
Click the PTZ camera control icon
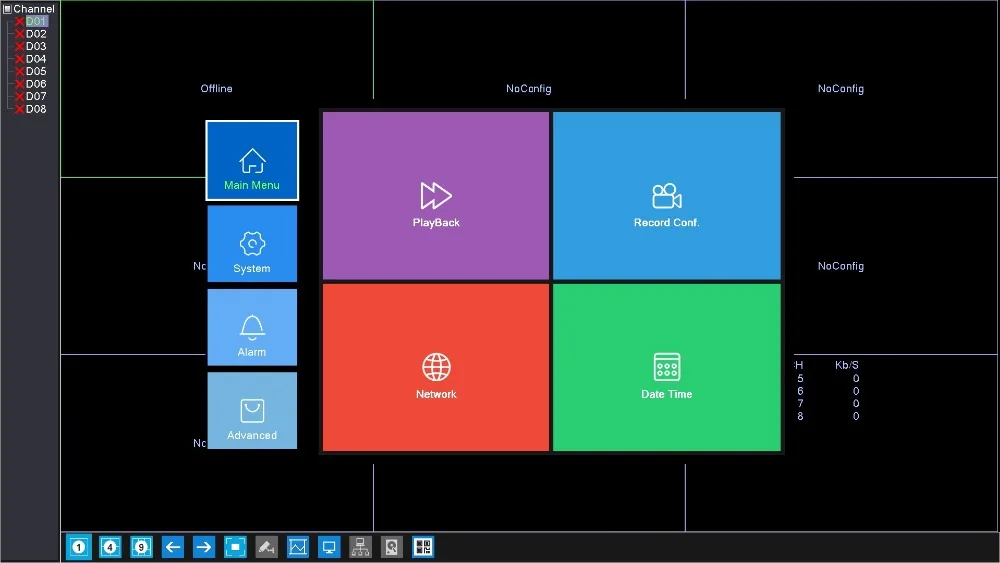(x=266, y=547)
